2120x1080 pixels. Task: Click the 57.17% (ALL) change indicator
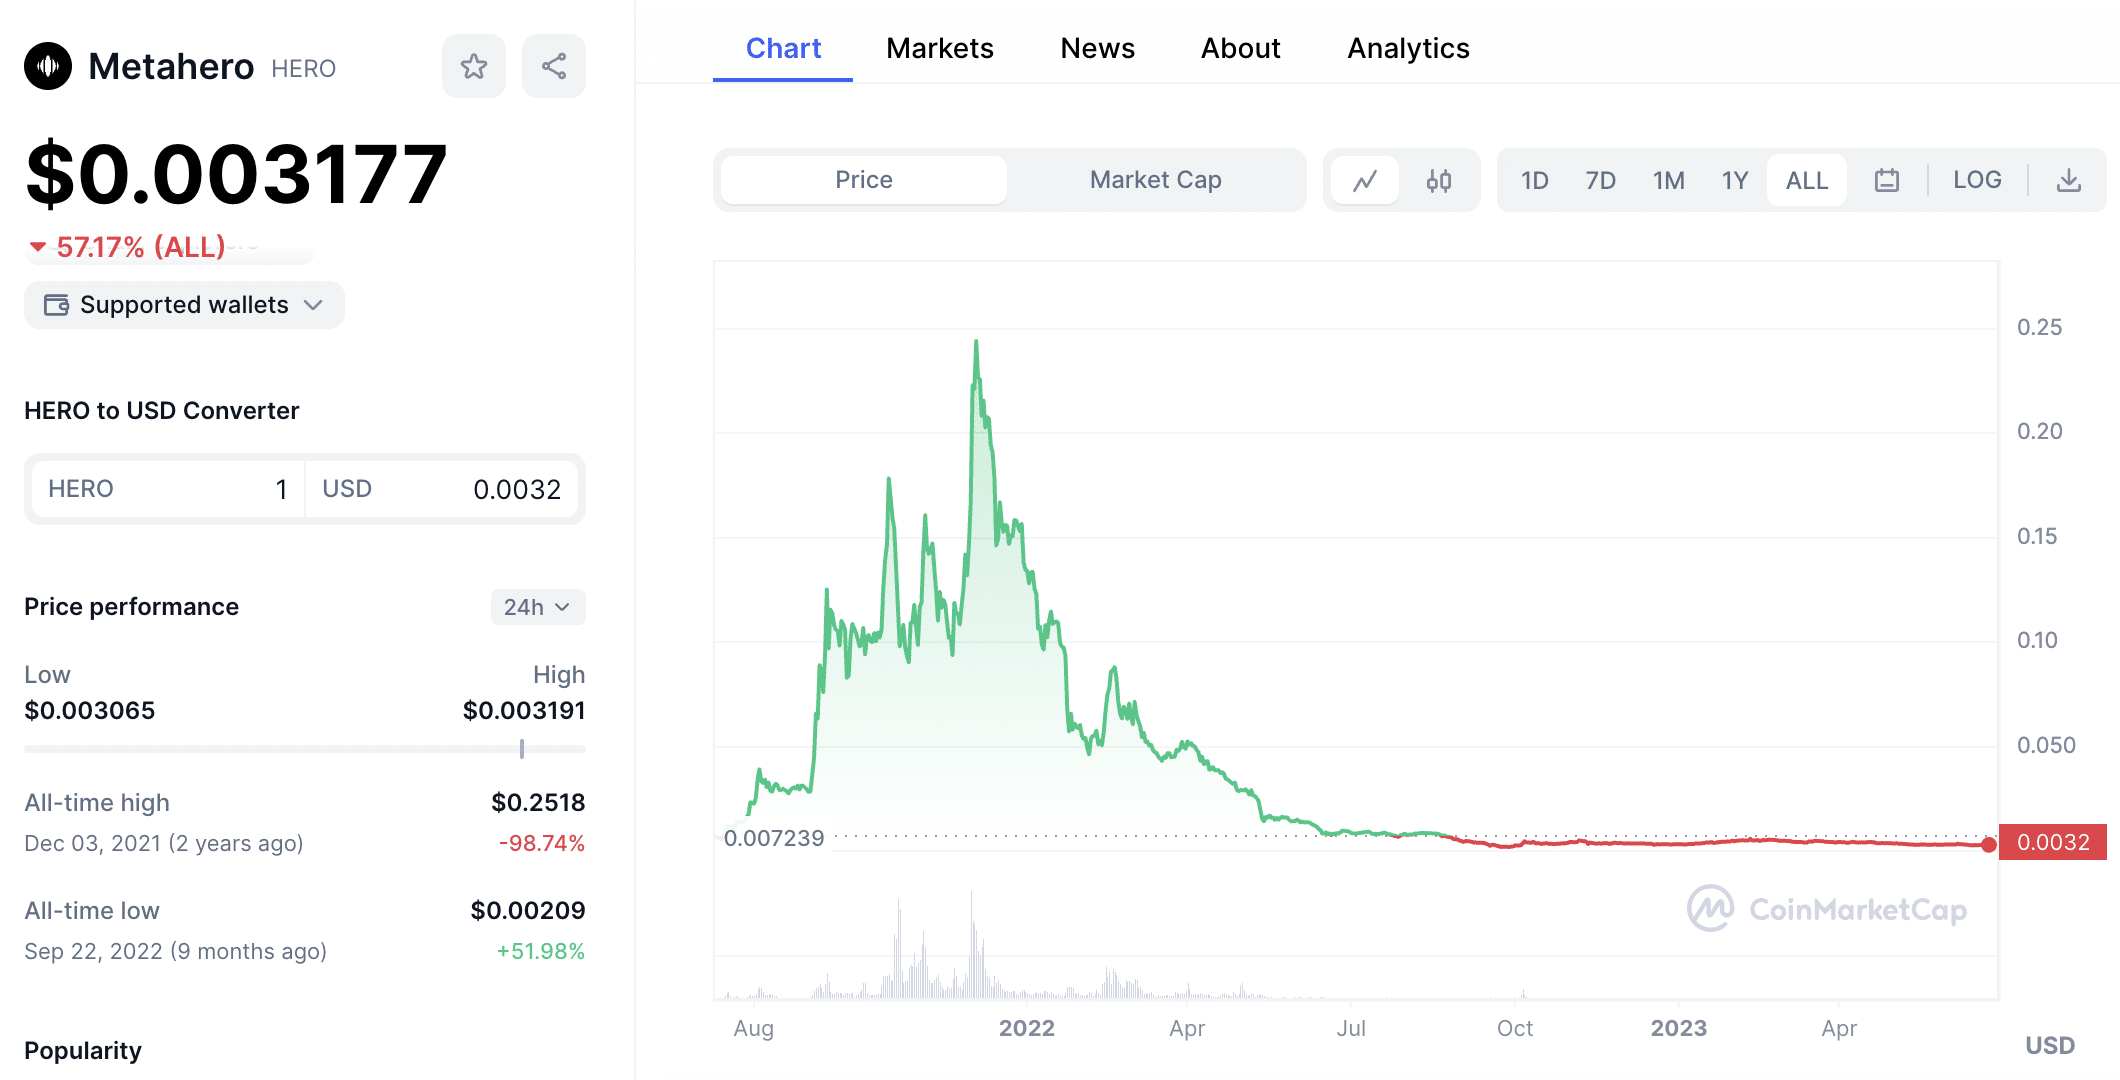pos(128,247)
